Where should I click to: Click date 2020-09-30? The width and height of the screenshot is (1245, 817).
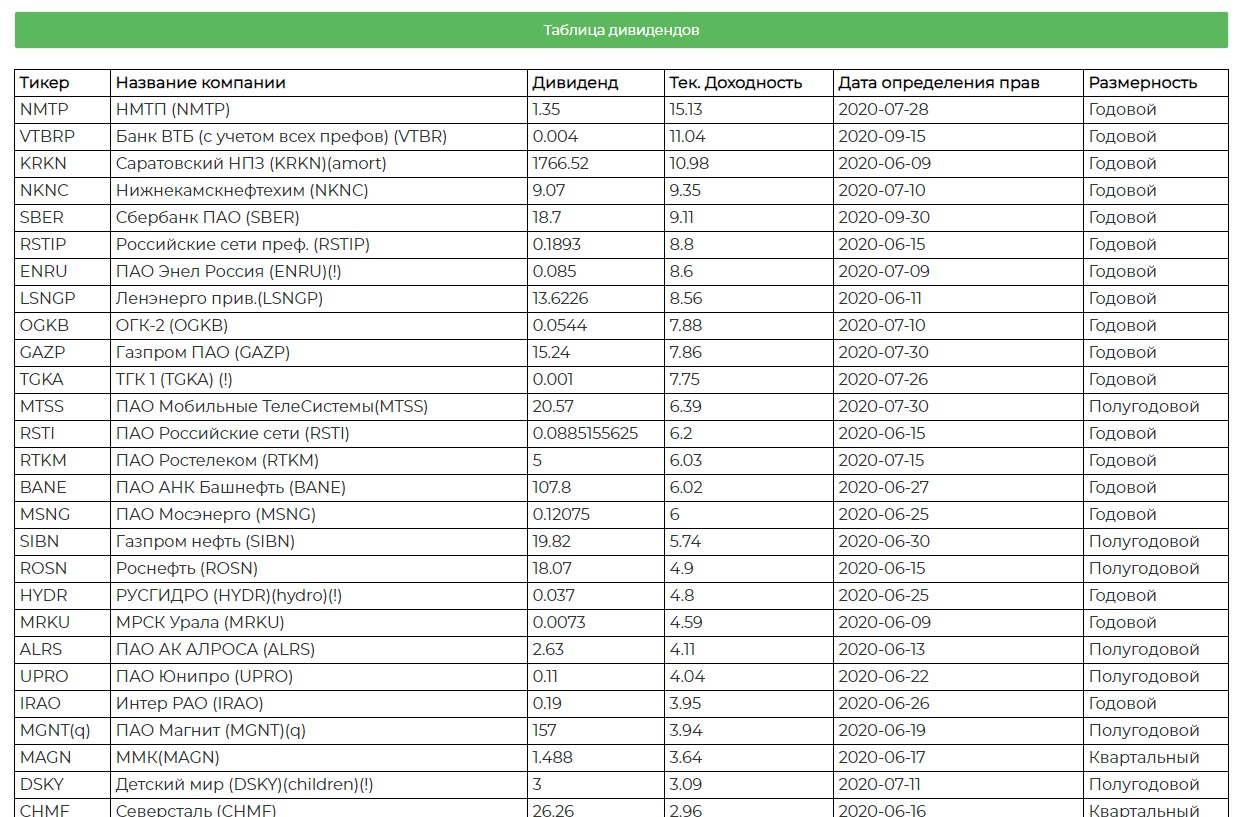click(884, 218)
